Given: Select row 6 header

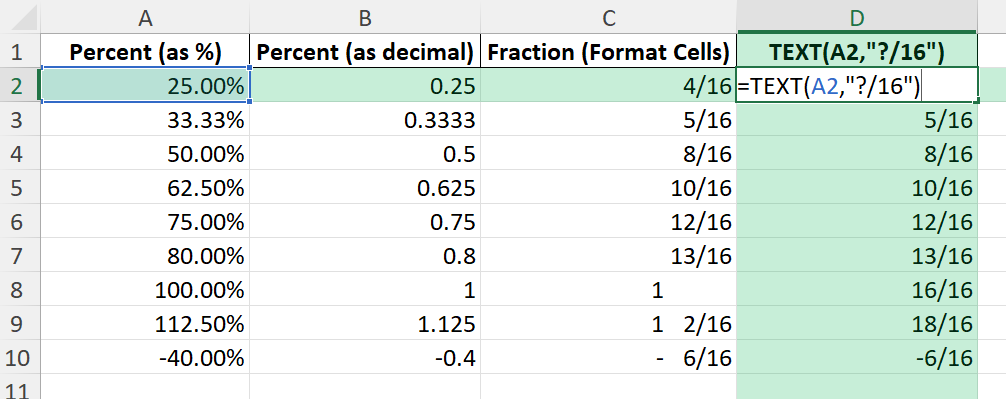Looking at the screenshot, I should point(20,221).
